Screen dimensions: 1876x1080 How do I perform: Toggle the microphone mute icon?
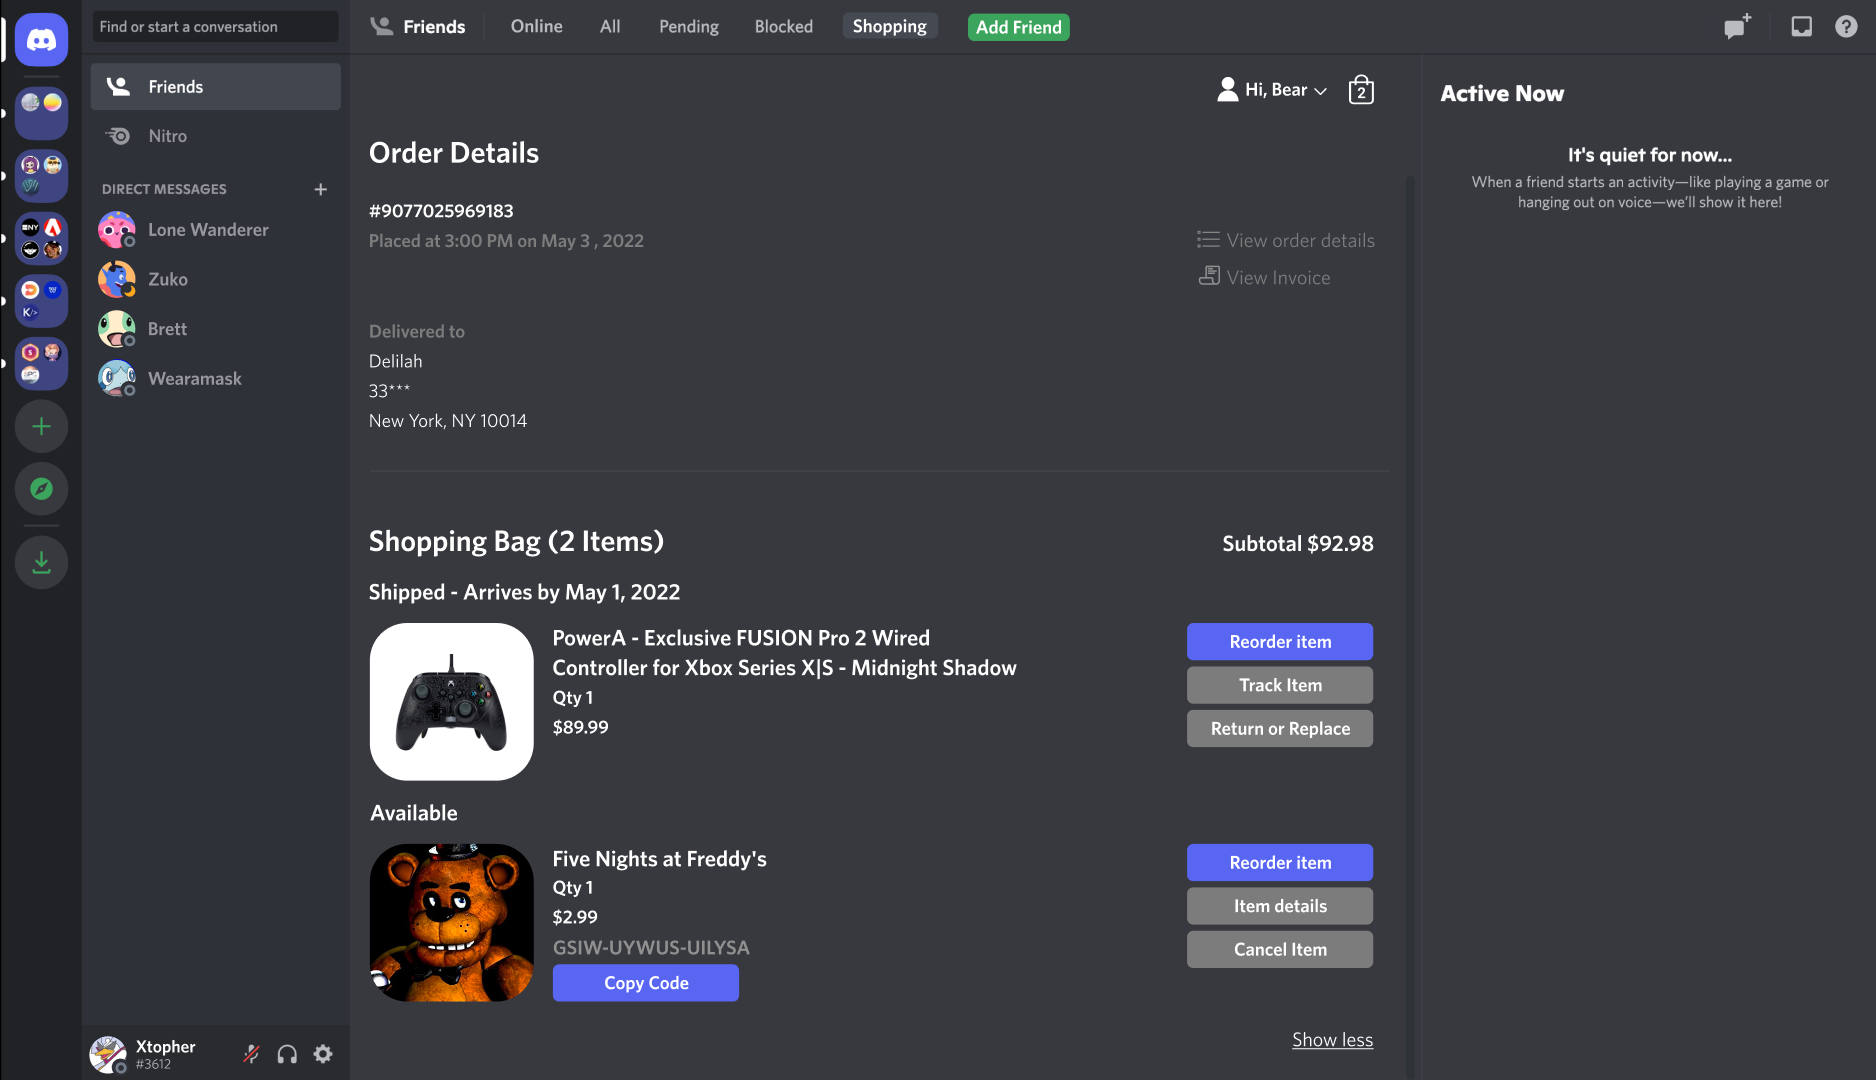251,1053
